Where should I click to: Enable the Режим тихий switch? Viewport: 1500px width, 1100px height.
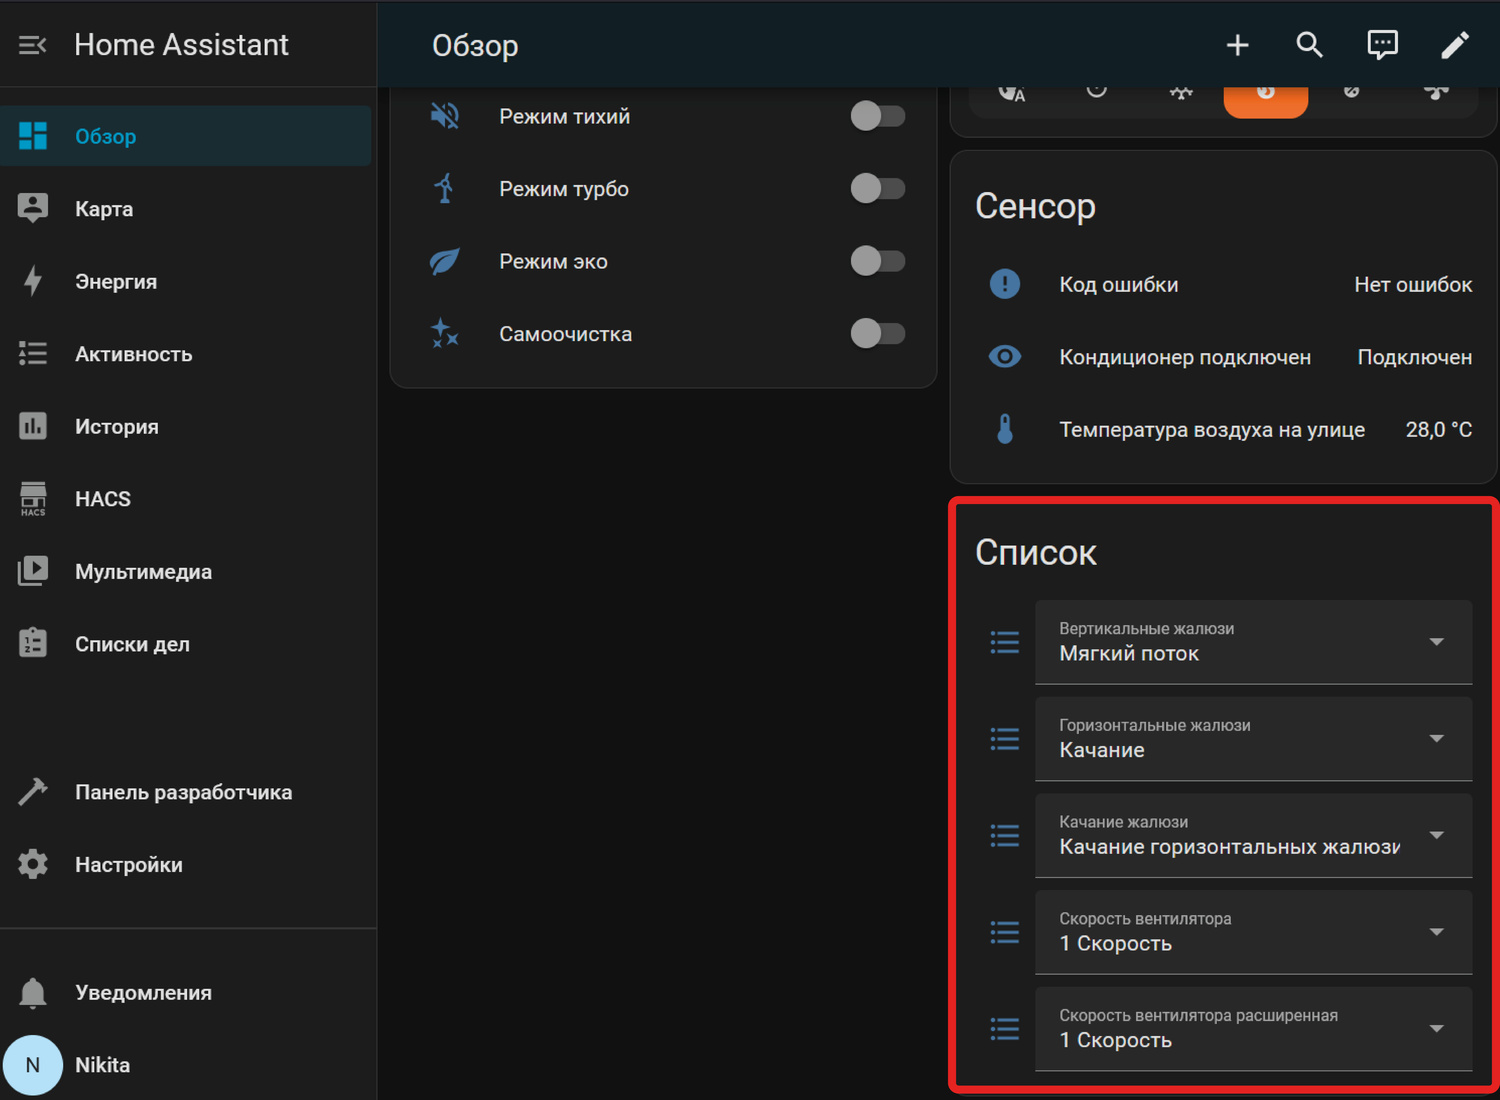click(877, 116)
